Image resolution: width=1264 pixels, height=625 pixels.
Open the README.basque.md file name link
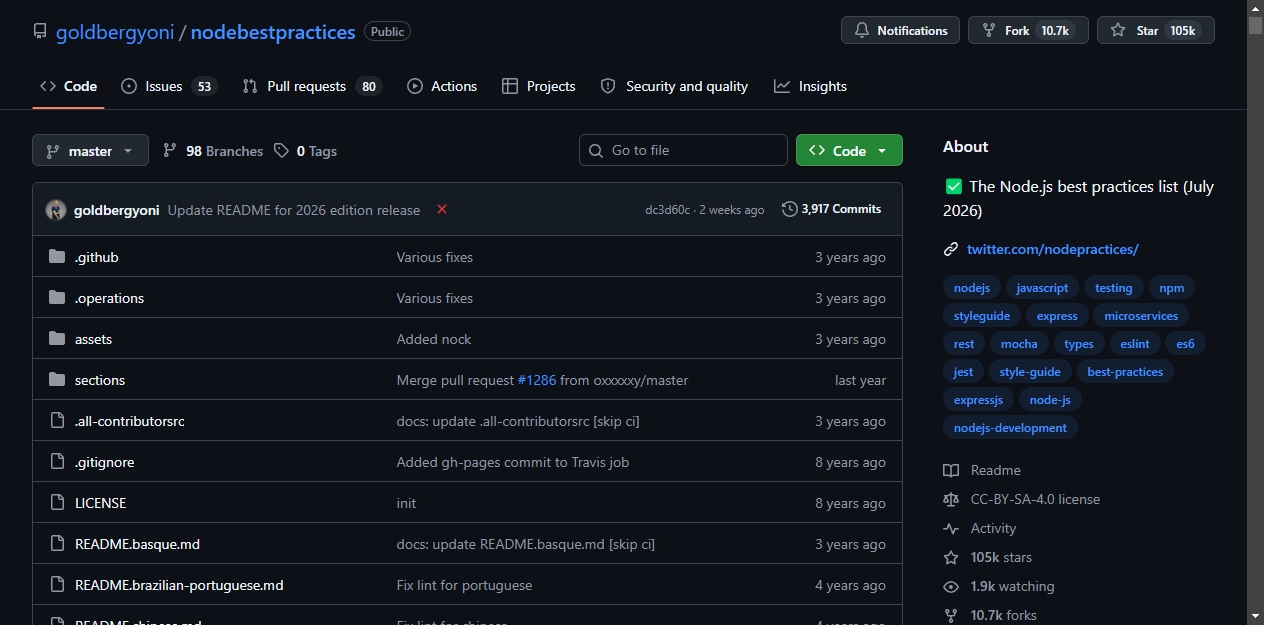click(x=137, y=544)
